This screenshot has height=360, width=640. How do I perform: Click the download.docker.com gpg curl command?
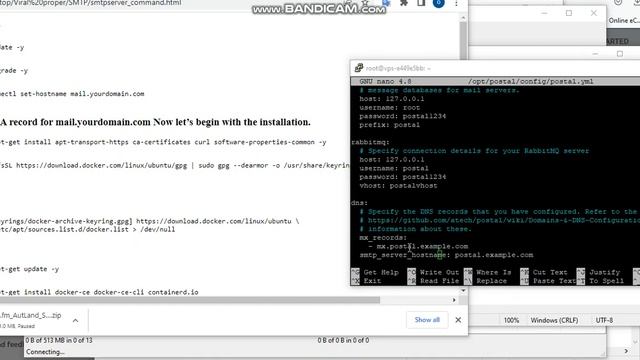click(175, 165)
